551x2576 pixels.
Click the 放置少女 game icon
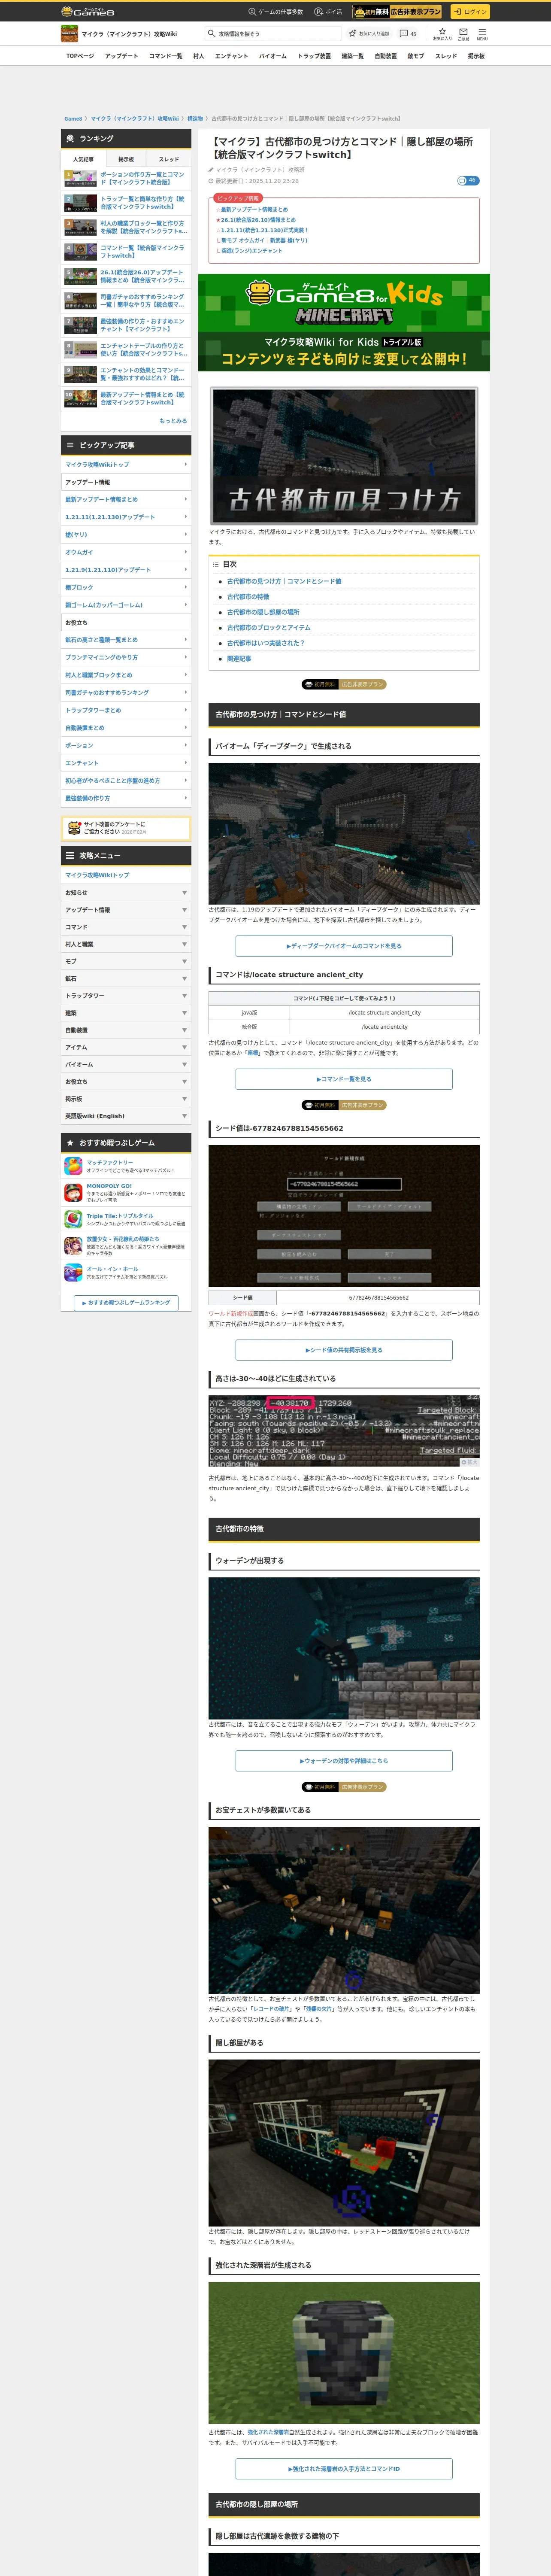(73, 1246)
